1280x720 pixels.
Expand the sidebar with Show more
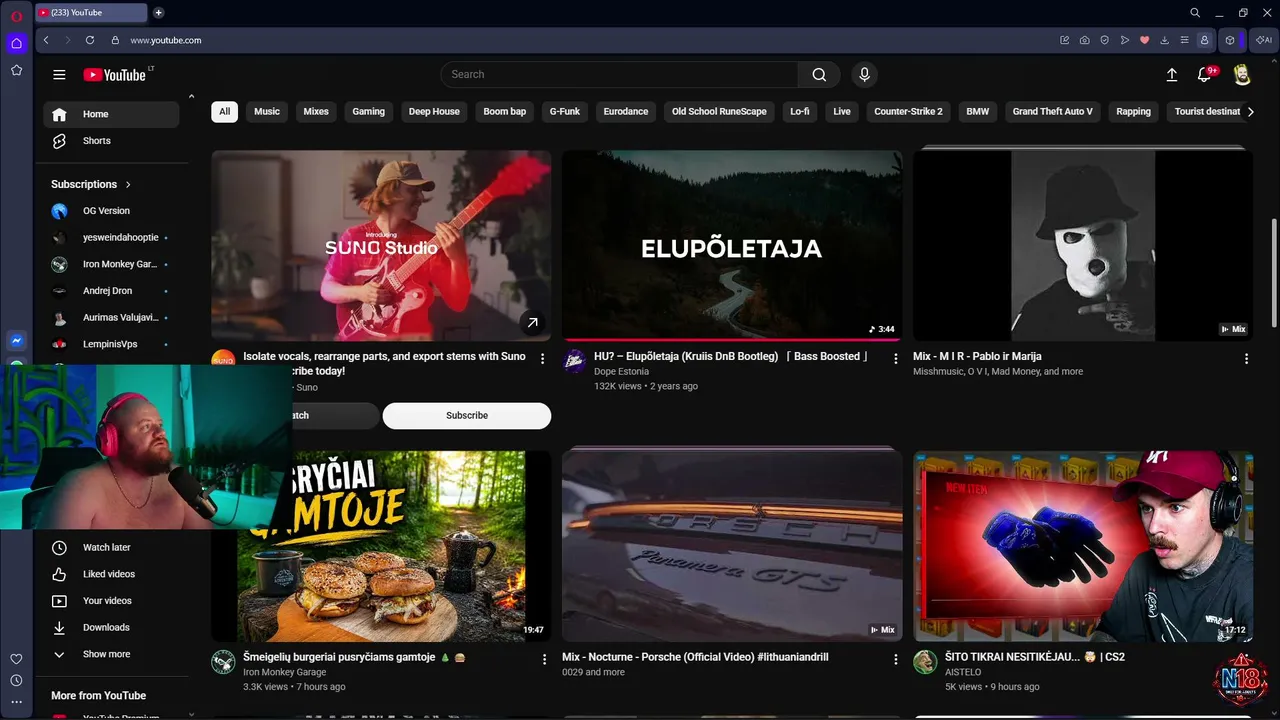106,654
